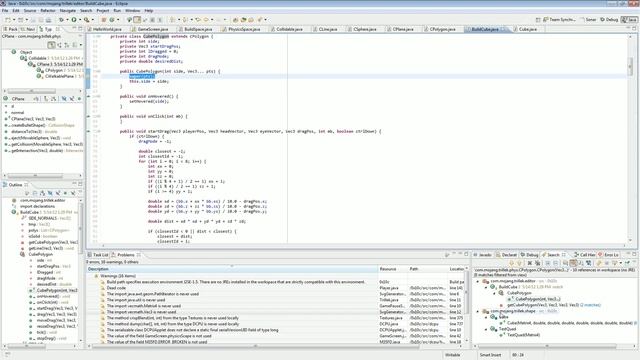Select CubePolygon class in Outline

[x=40, y=254]
